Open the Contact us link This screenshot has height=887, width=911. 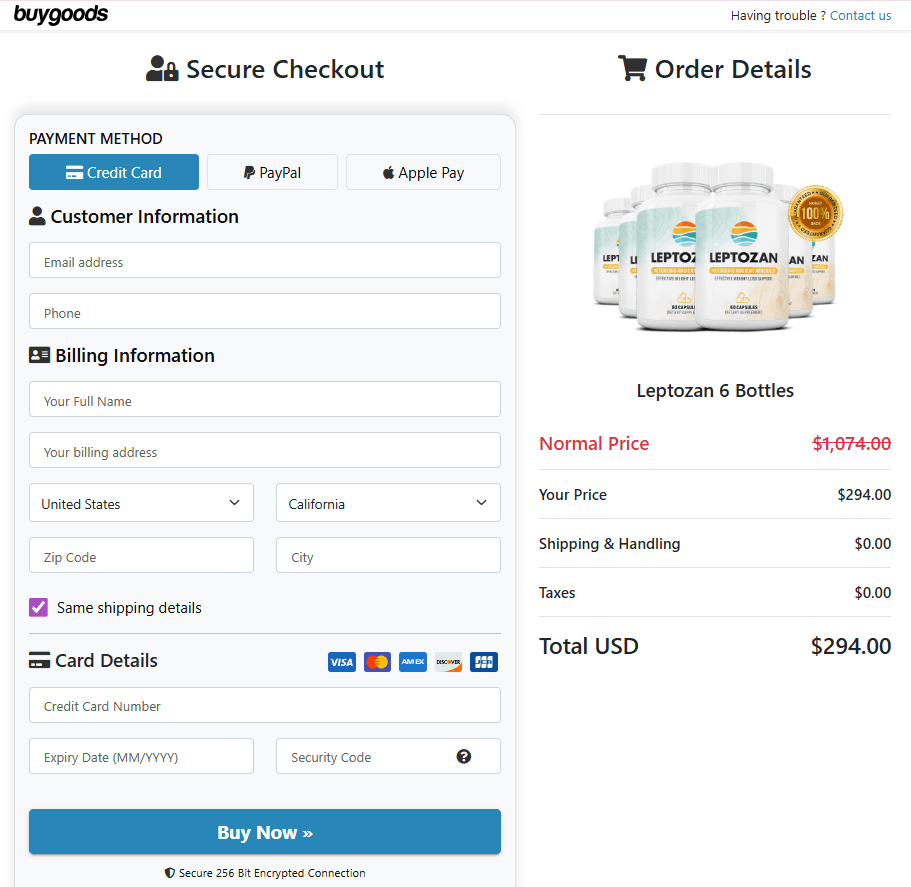click(x=860, y=15)
